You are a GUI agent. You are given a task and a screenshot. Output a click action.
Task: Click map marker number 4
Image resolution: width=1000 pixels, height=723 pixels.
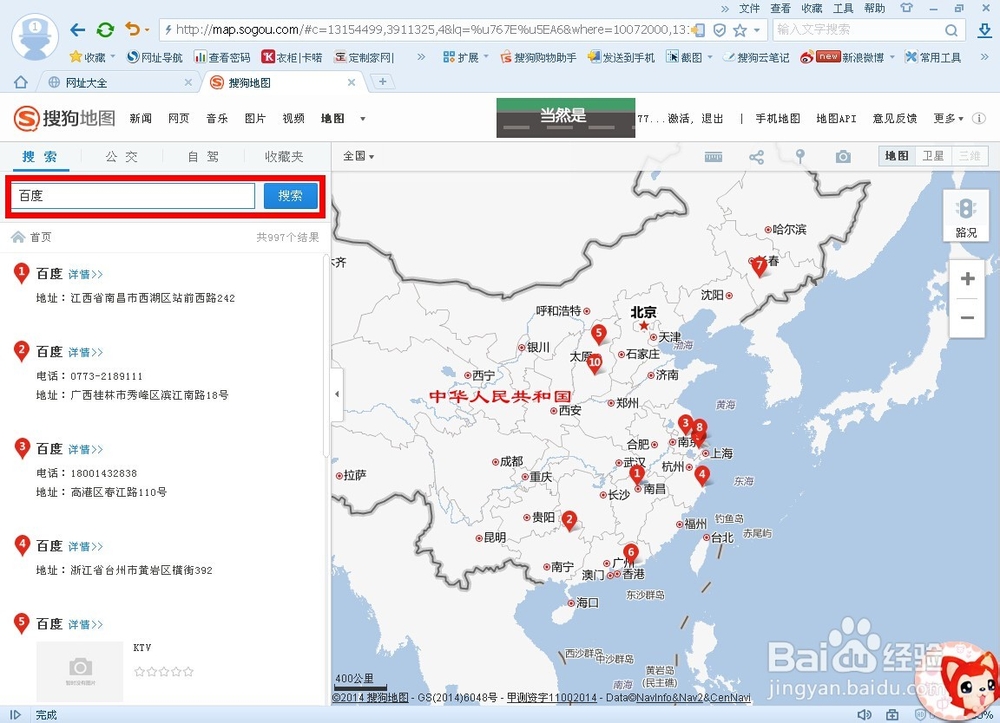pos(702,475)
